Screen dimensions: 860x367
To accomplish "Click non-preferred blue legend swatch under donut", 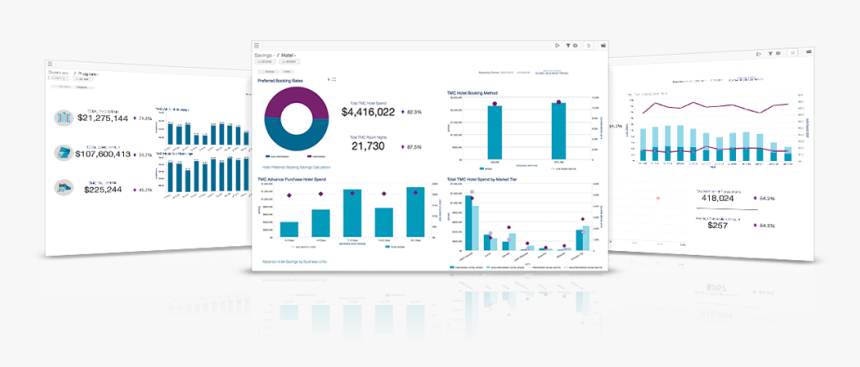I will pos(268,156).
